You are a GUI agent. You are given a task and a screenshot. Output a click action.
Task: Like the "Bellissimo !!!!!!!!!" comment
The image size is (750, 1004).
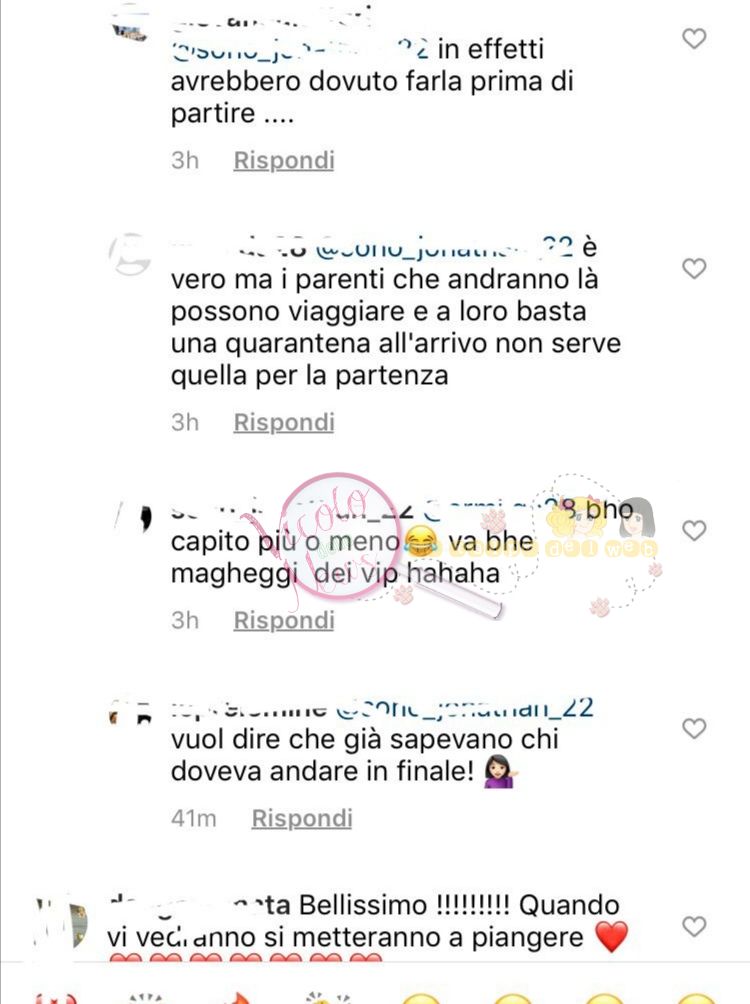point(694,927)
